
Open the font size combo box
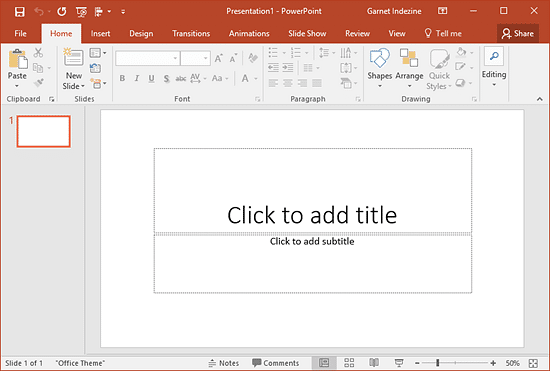[x=196, y=58]
